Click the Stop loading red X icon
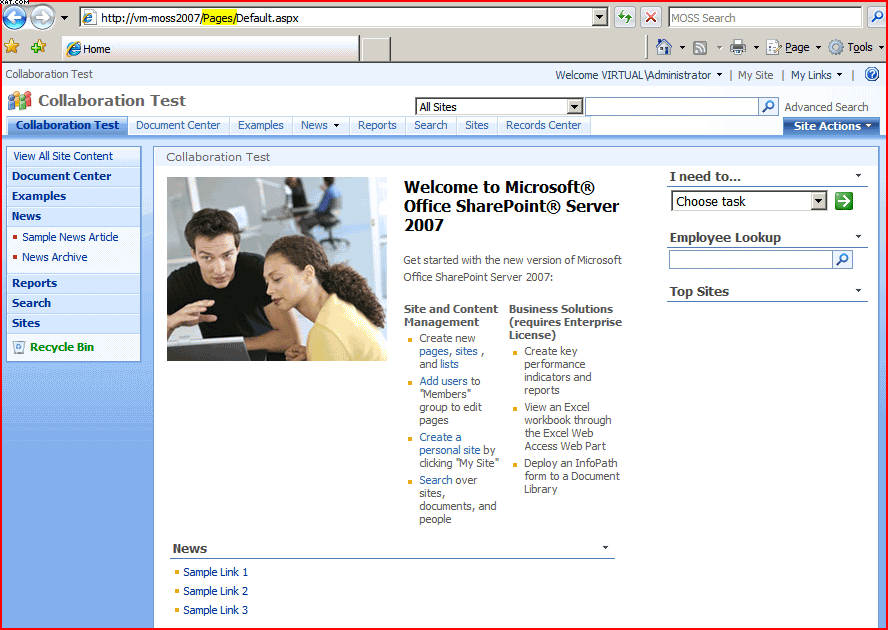The height and width of the screenshot is (630, 888). 650,17
